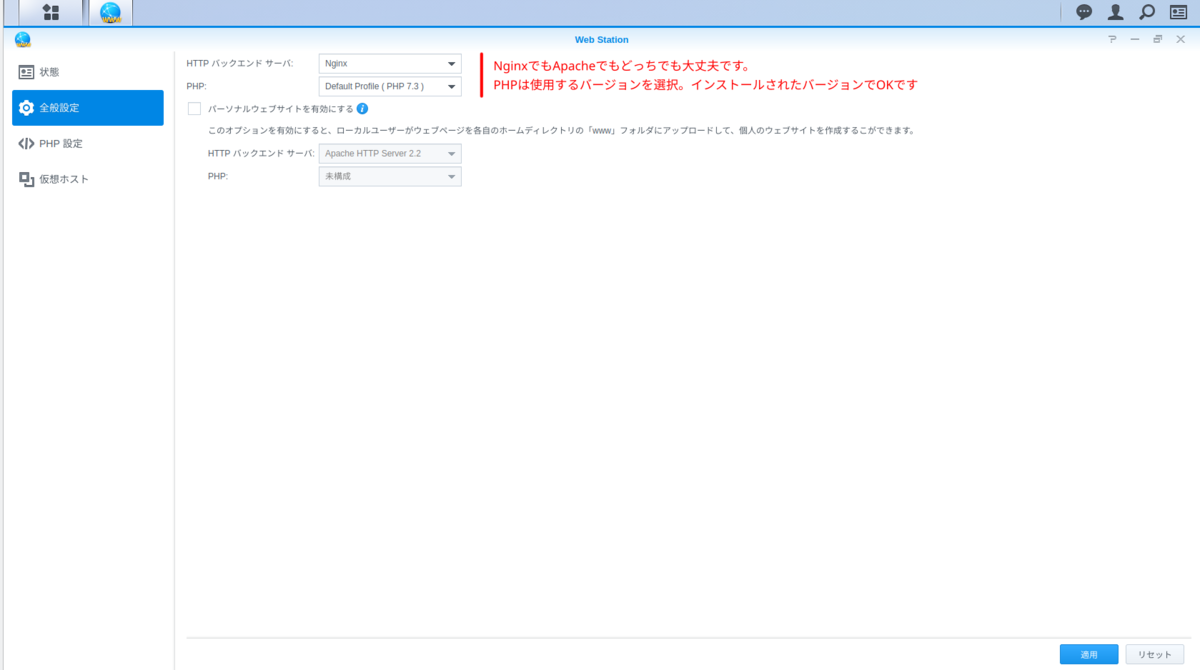
Task: Open the Apache HTTP Server 2.2 dropdown
Action: 390,154
